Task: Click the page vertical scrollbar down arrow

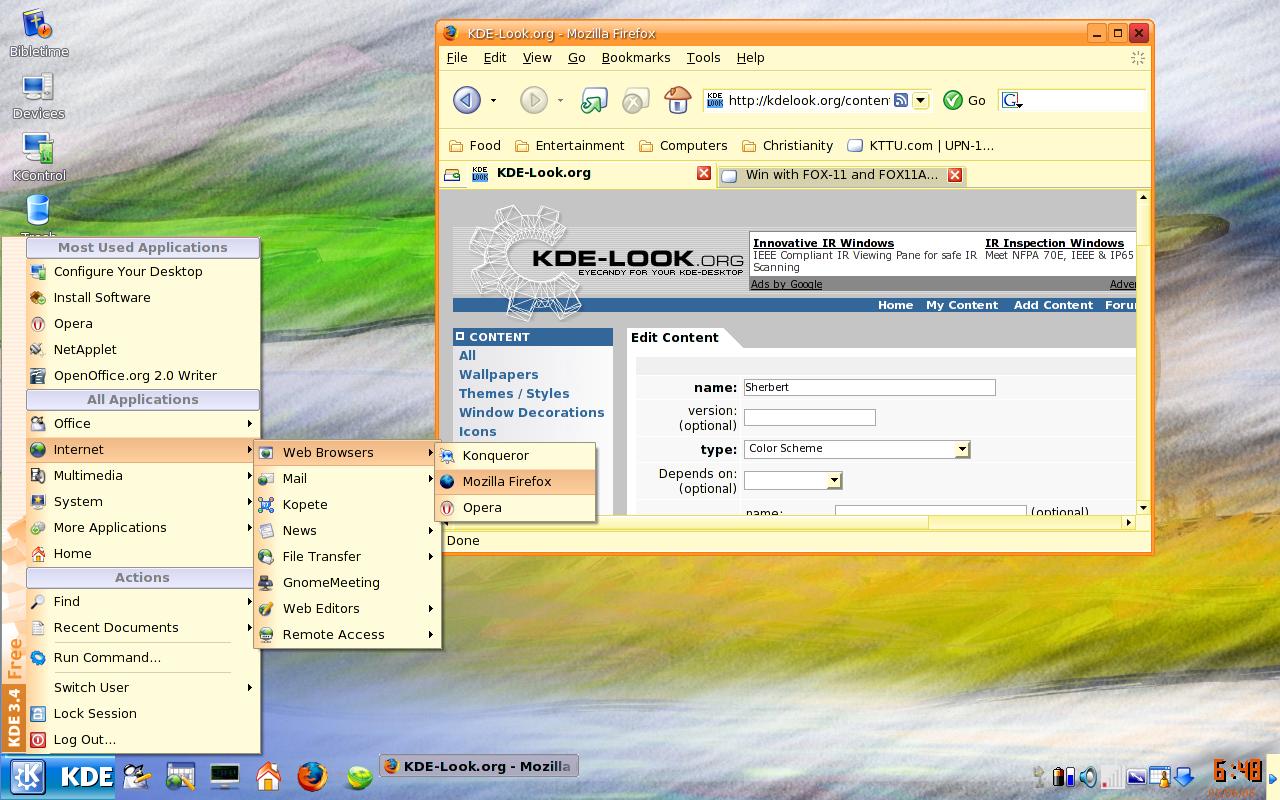Action: click(x=1143, y=507)
